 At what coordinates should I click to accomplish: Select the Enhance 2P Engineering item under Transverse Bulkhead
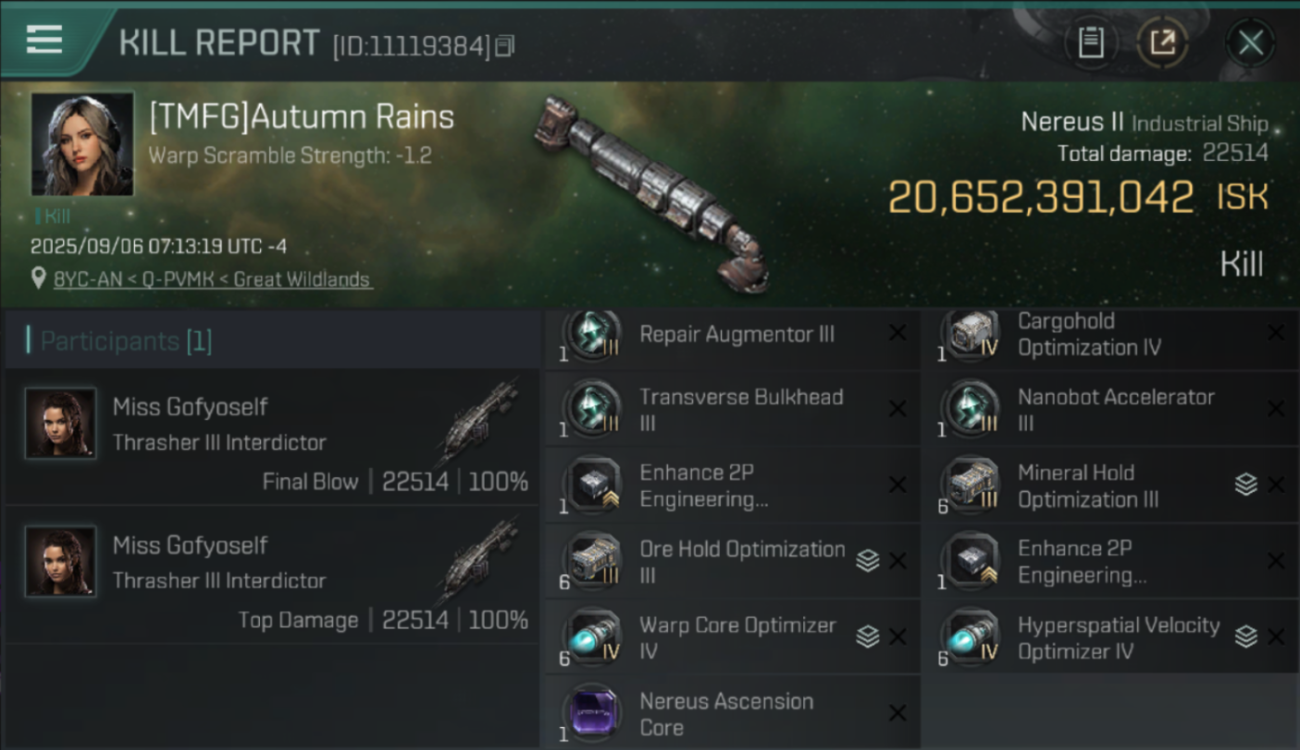(732, 486)
